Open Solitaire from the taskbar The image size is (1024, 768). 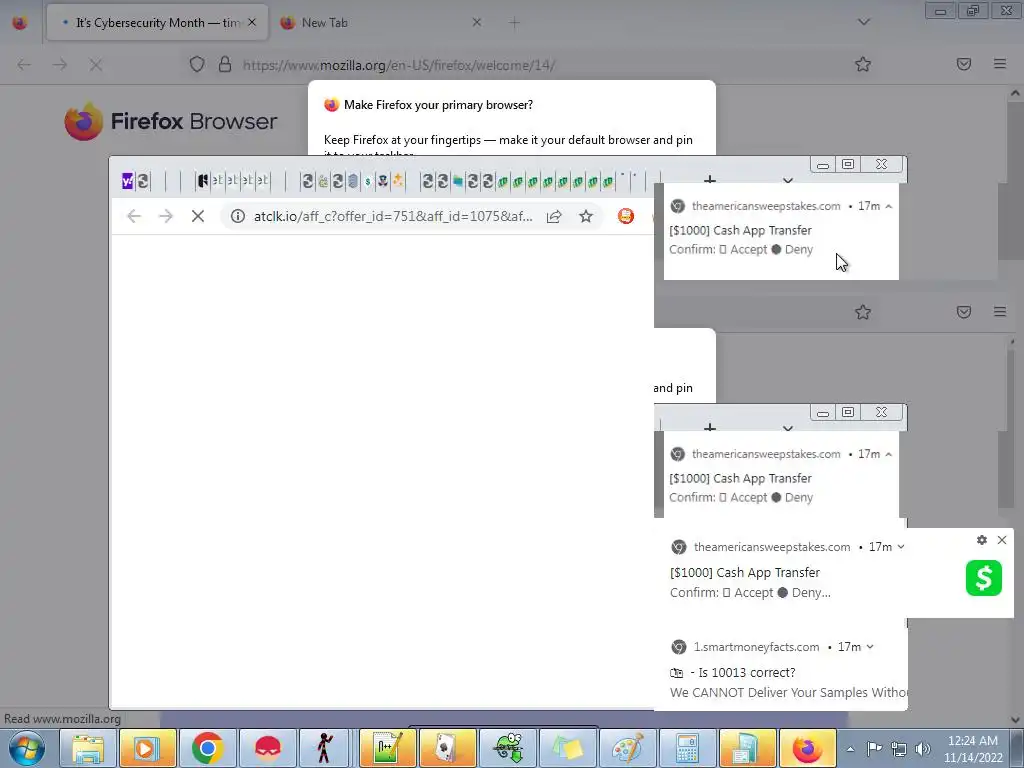coord(447,748)
